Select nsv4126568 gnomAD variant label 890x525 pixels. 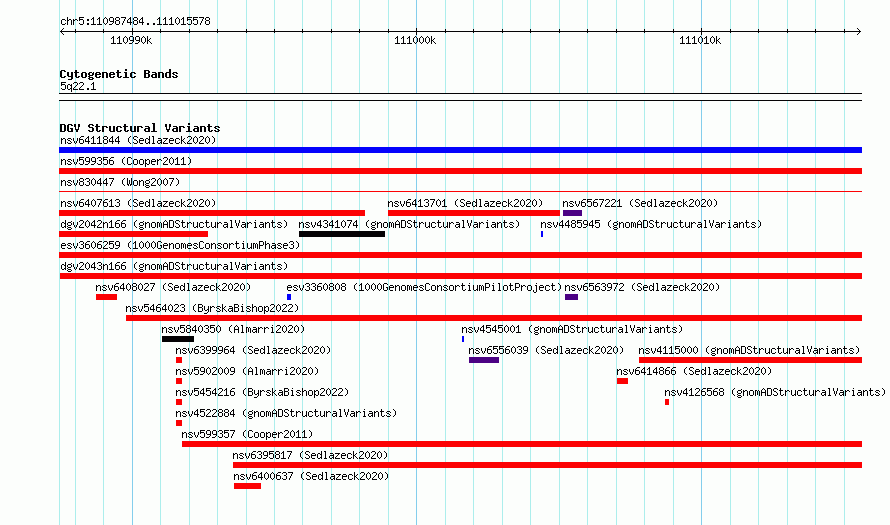coord(775,392)
